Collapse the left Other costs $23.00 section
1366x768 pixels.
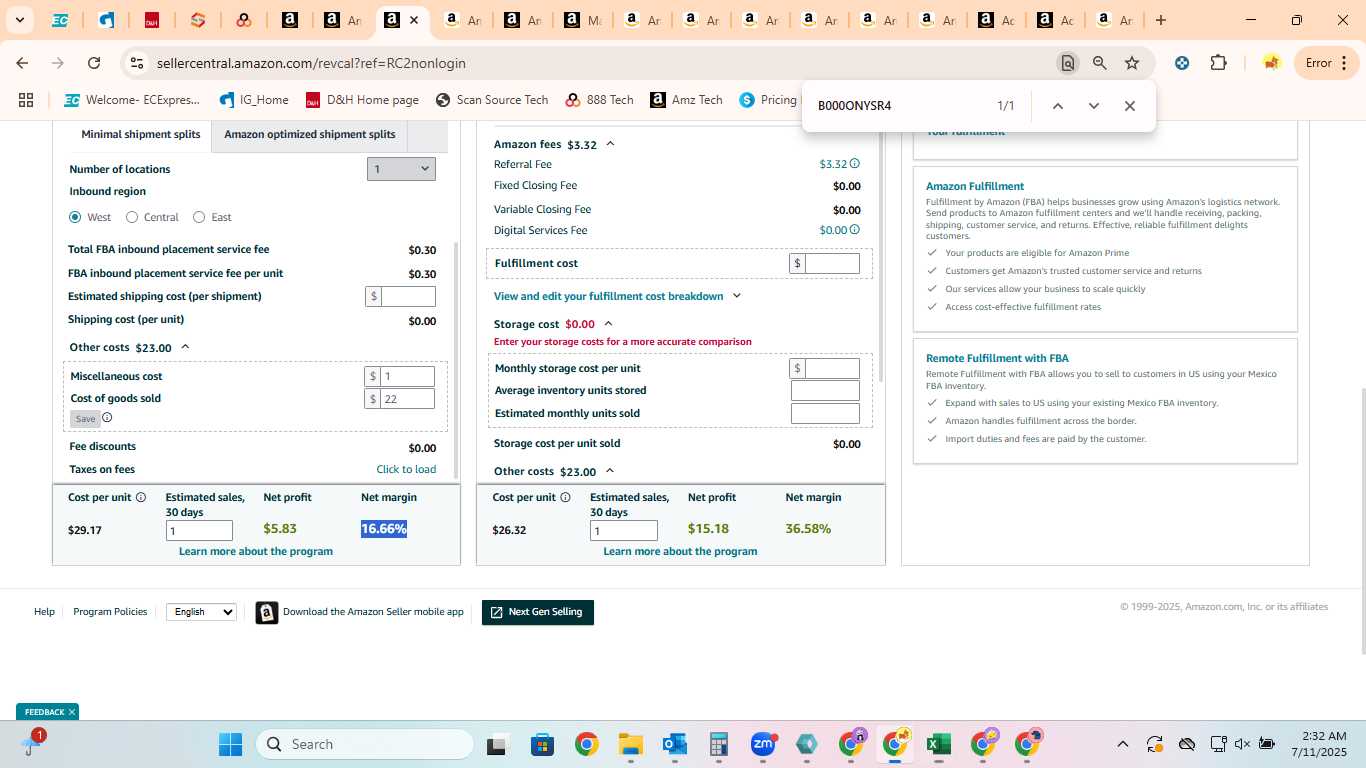pyautogui.click(x=185, y=347)
